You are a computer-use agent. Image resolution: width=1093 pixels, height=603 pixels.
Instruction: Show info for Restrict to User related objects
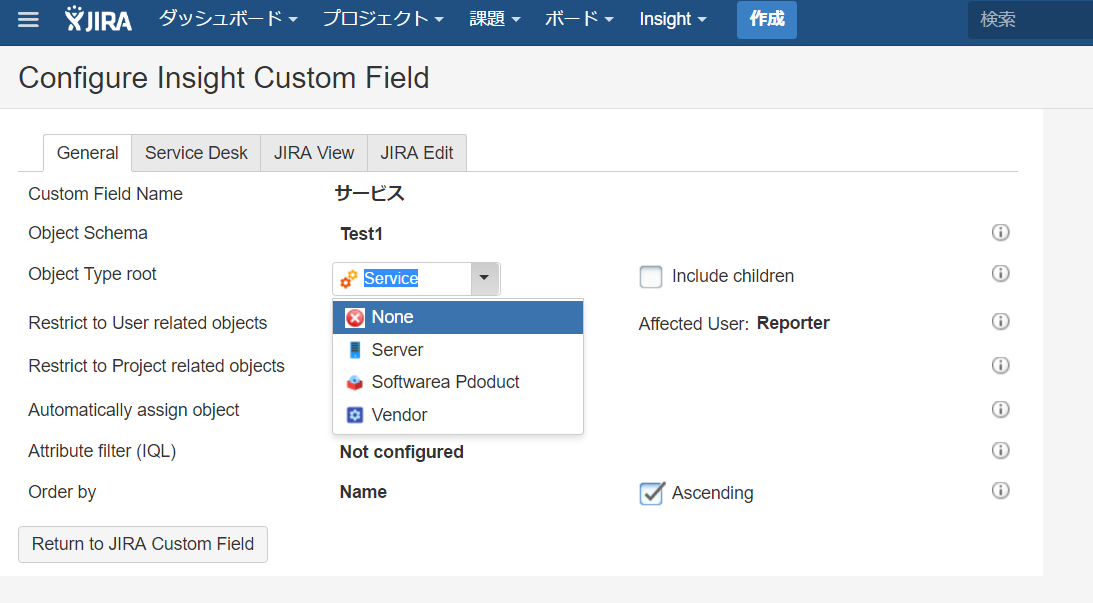point(1000,321)
